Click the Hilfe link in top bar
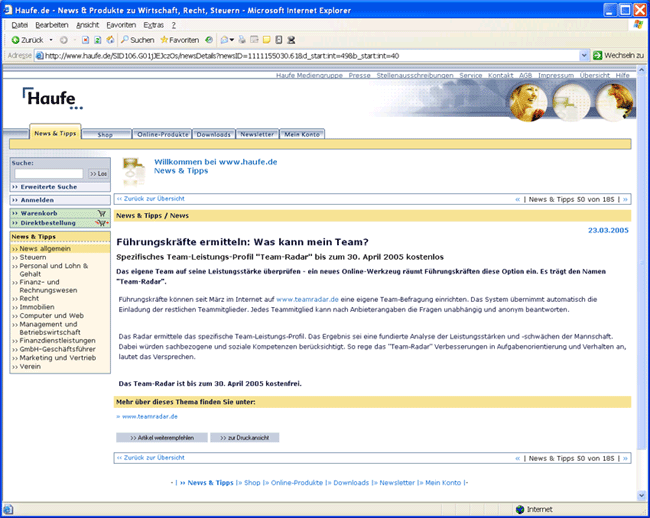The width and height of the screenshot is (650, 518). [622, 75]
